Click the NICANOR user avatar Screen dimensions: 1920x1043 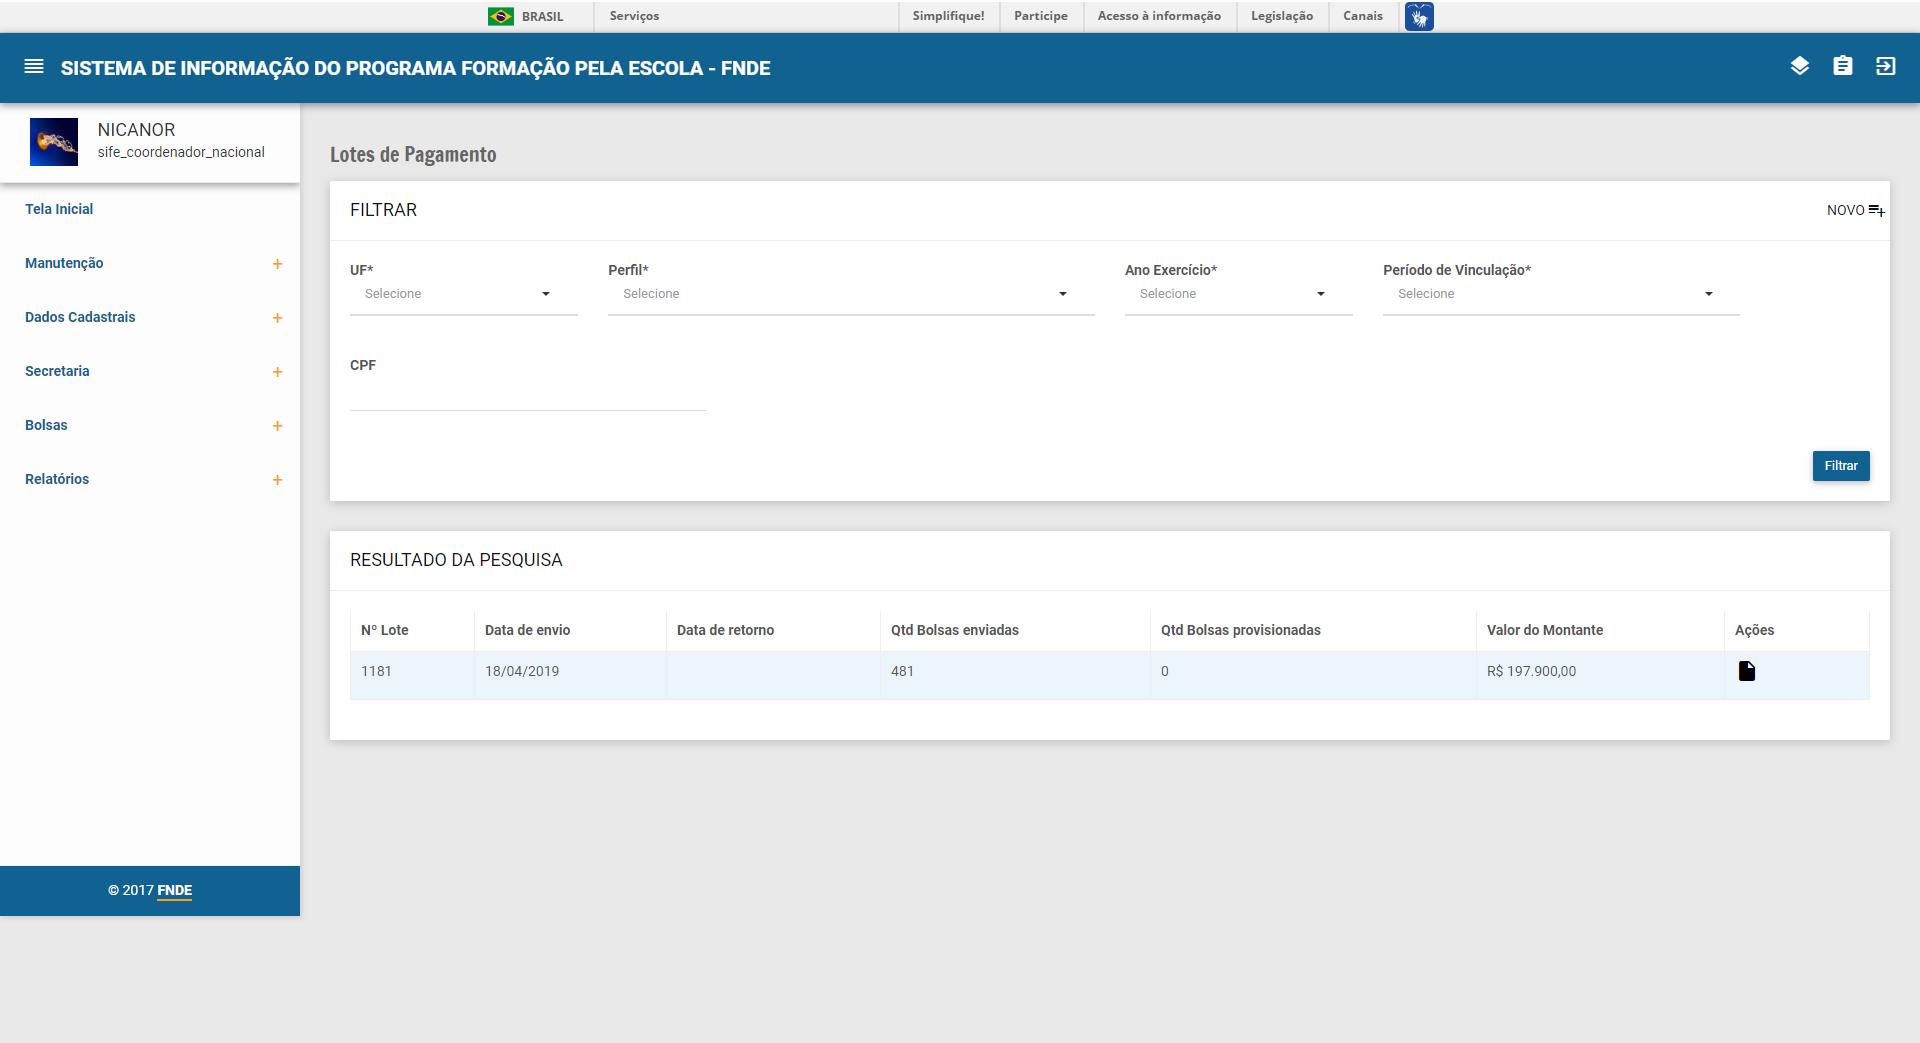tap(54, 142)
